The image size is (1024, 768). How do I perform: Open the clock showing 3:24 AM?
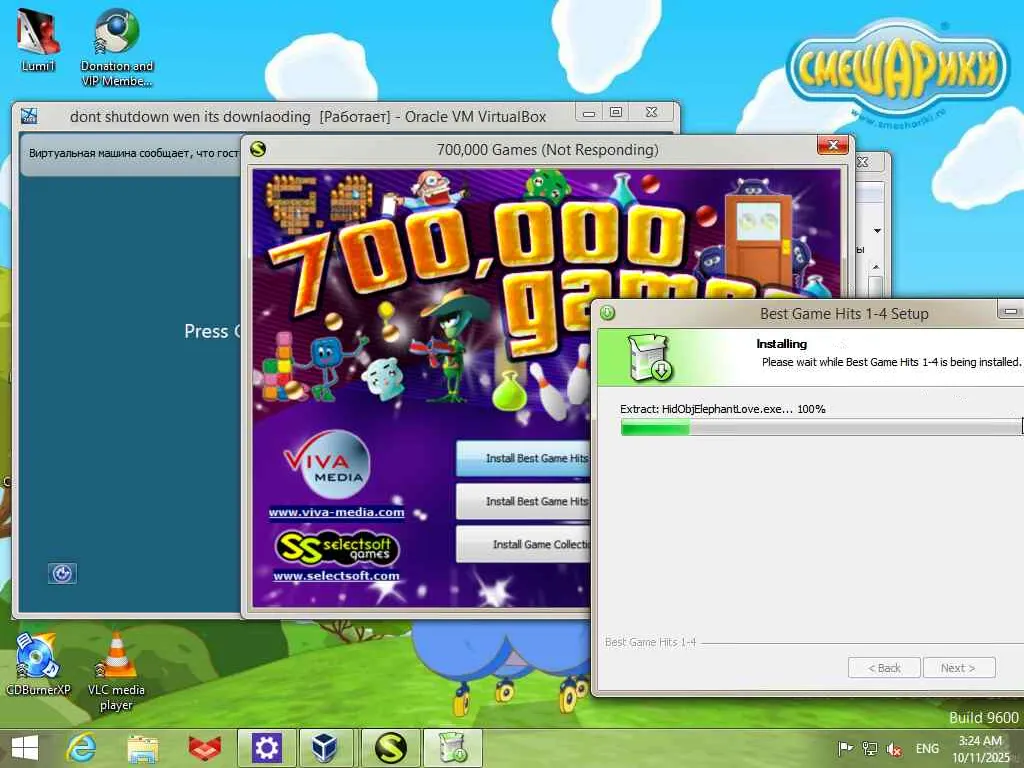click(980, 748)
